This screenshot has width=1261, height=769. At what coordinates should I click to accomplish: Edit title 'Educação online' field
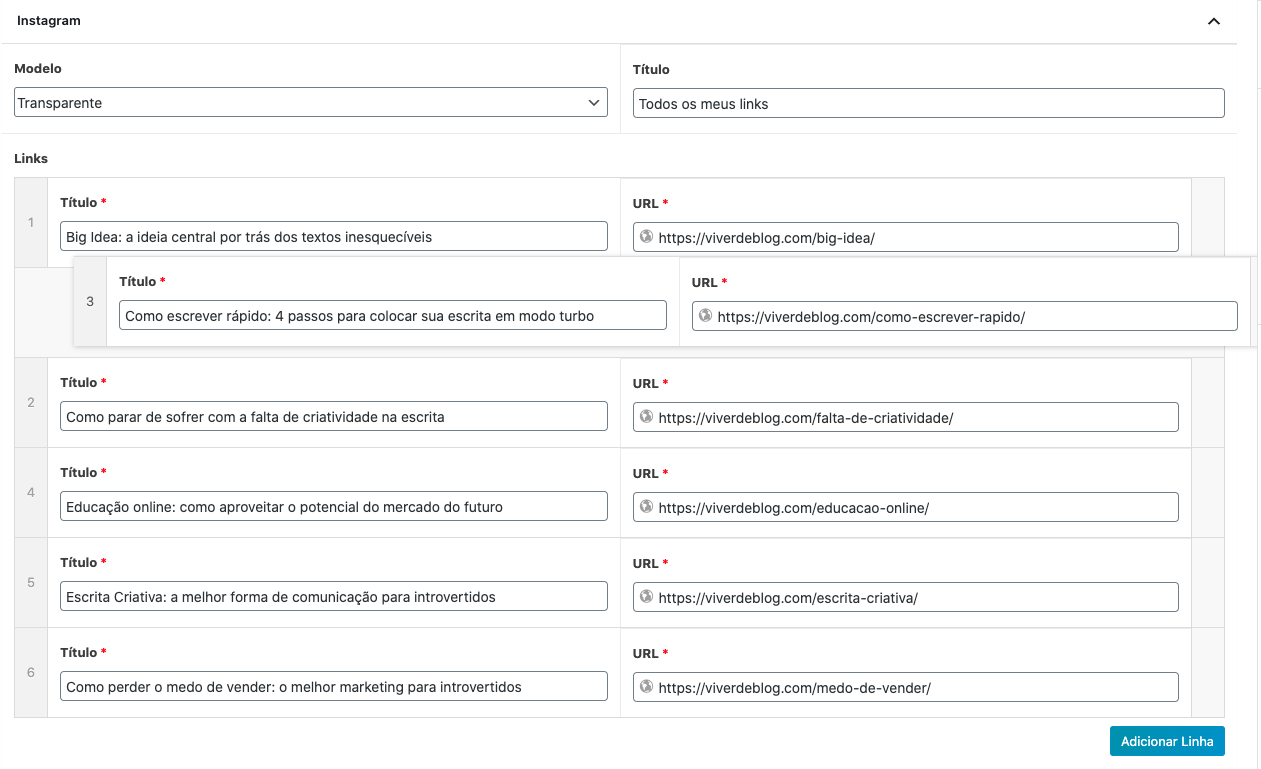(x=334, y=506)
